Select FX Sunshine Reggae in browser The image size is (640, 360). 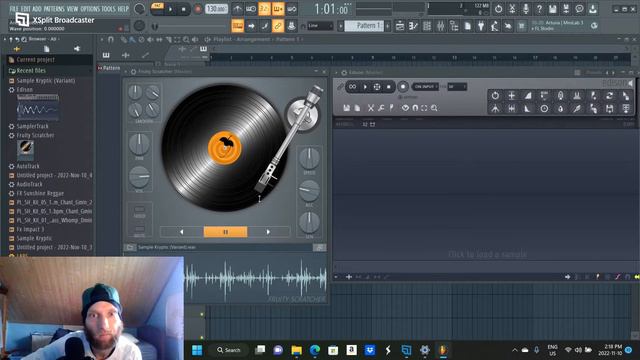[40, 193]
